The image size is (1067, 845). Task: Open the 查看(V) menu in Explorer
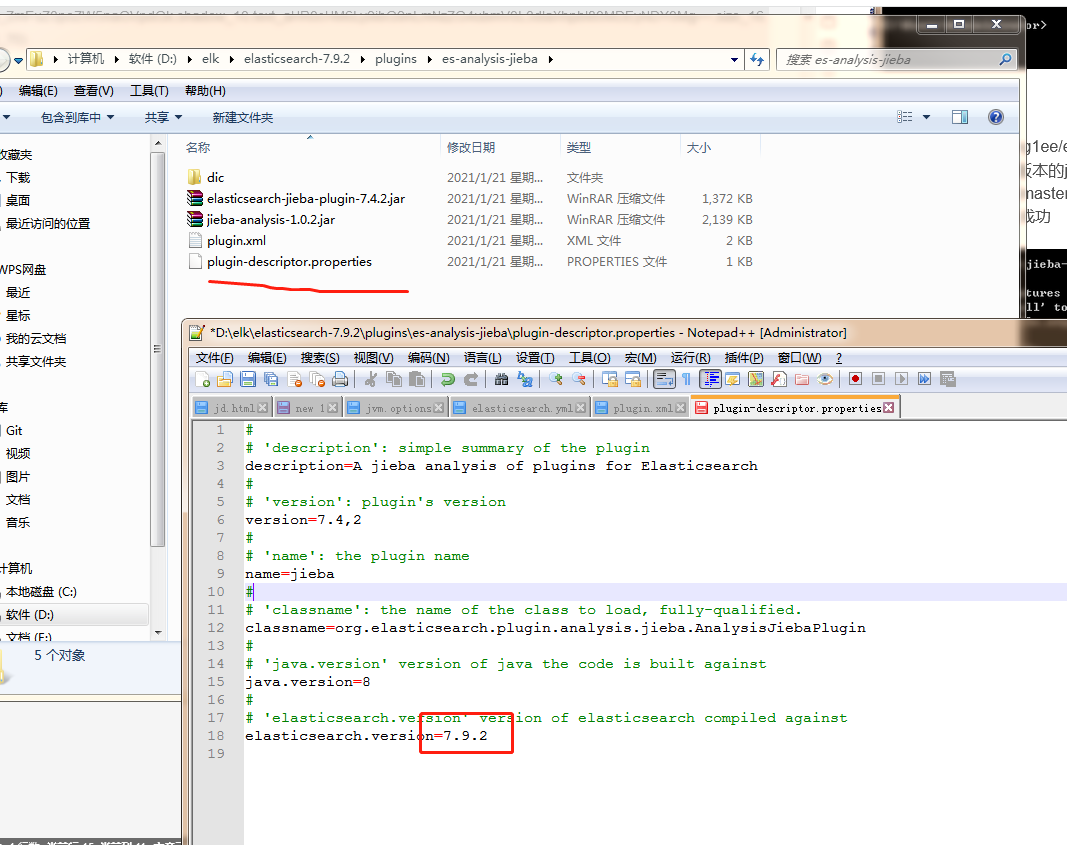click(94, 90)
